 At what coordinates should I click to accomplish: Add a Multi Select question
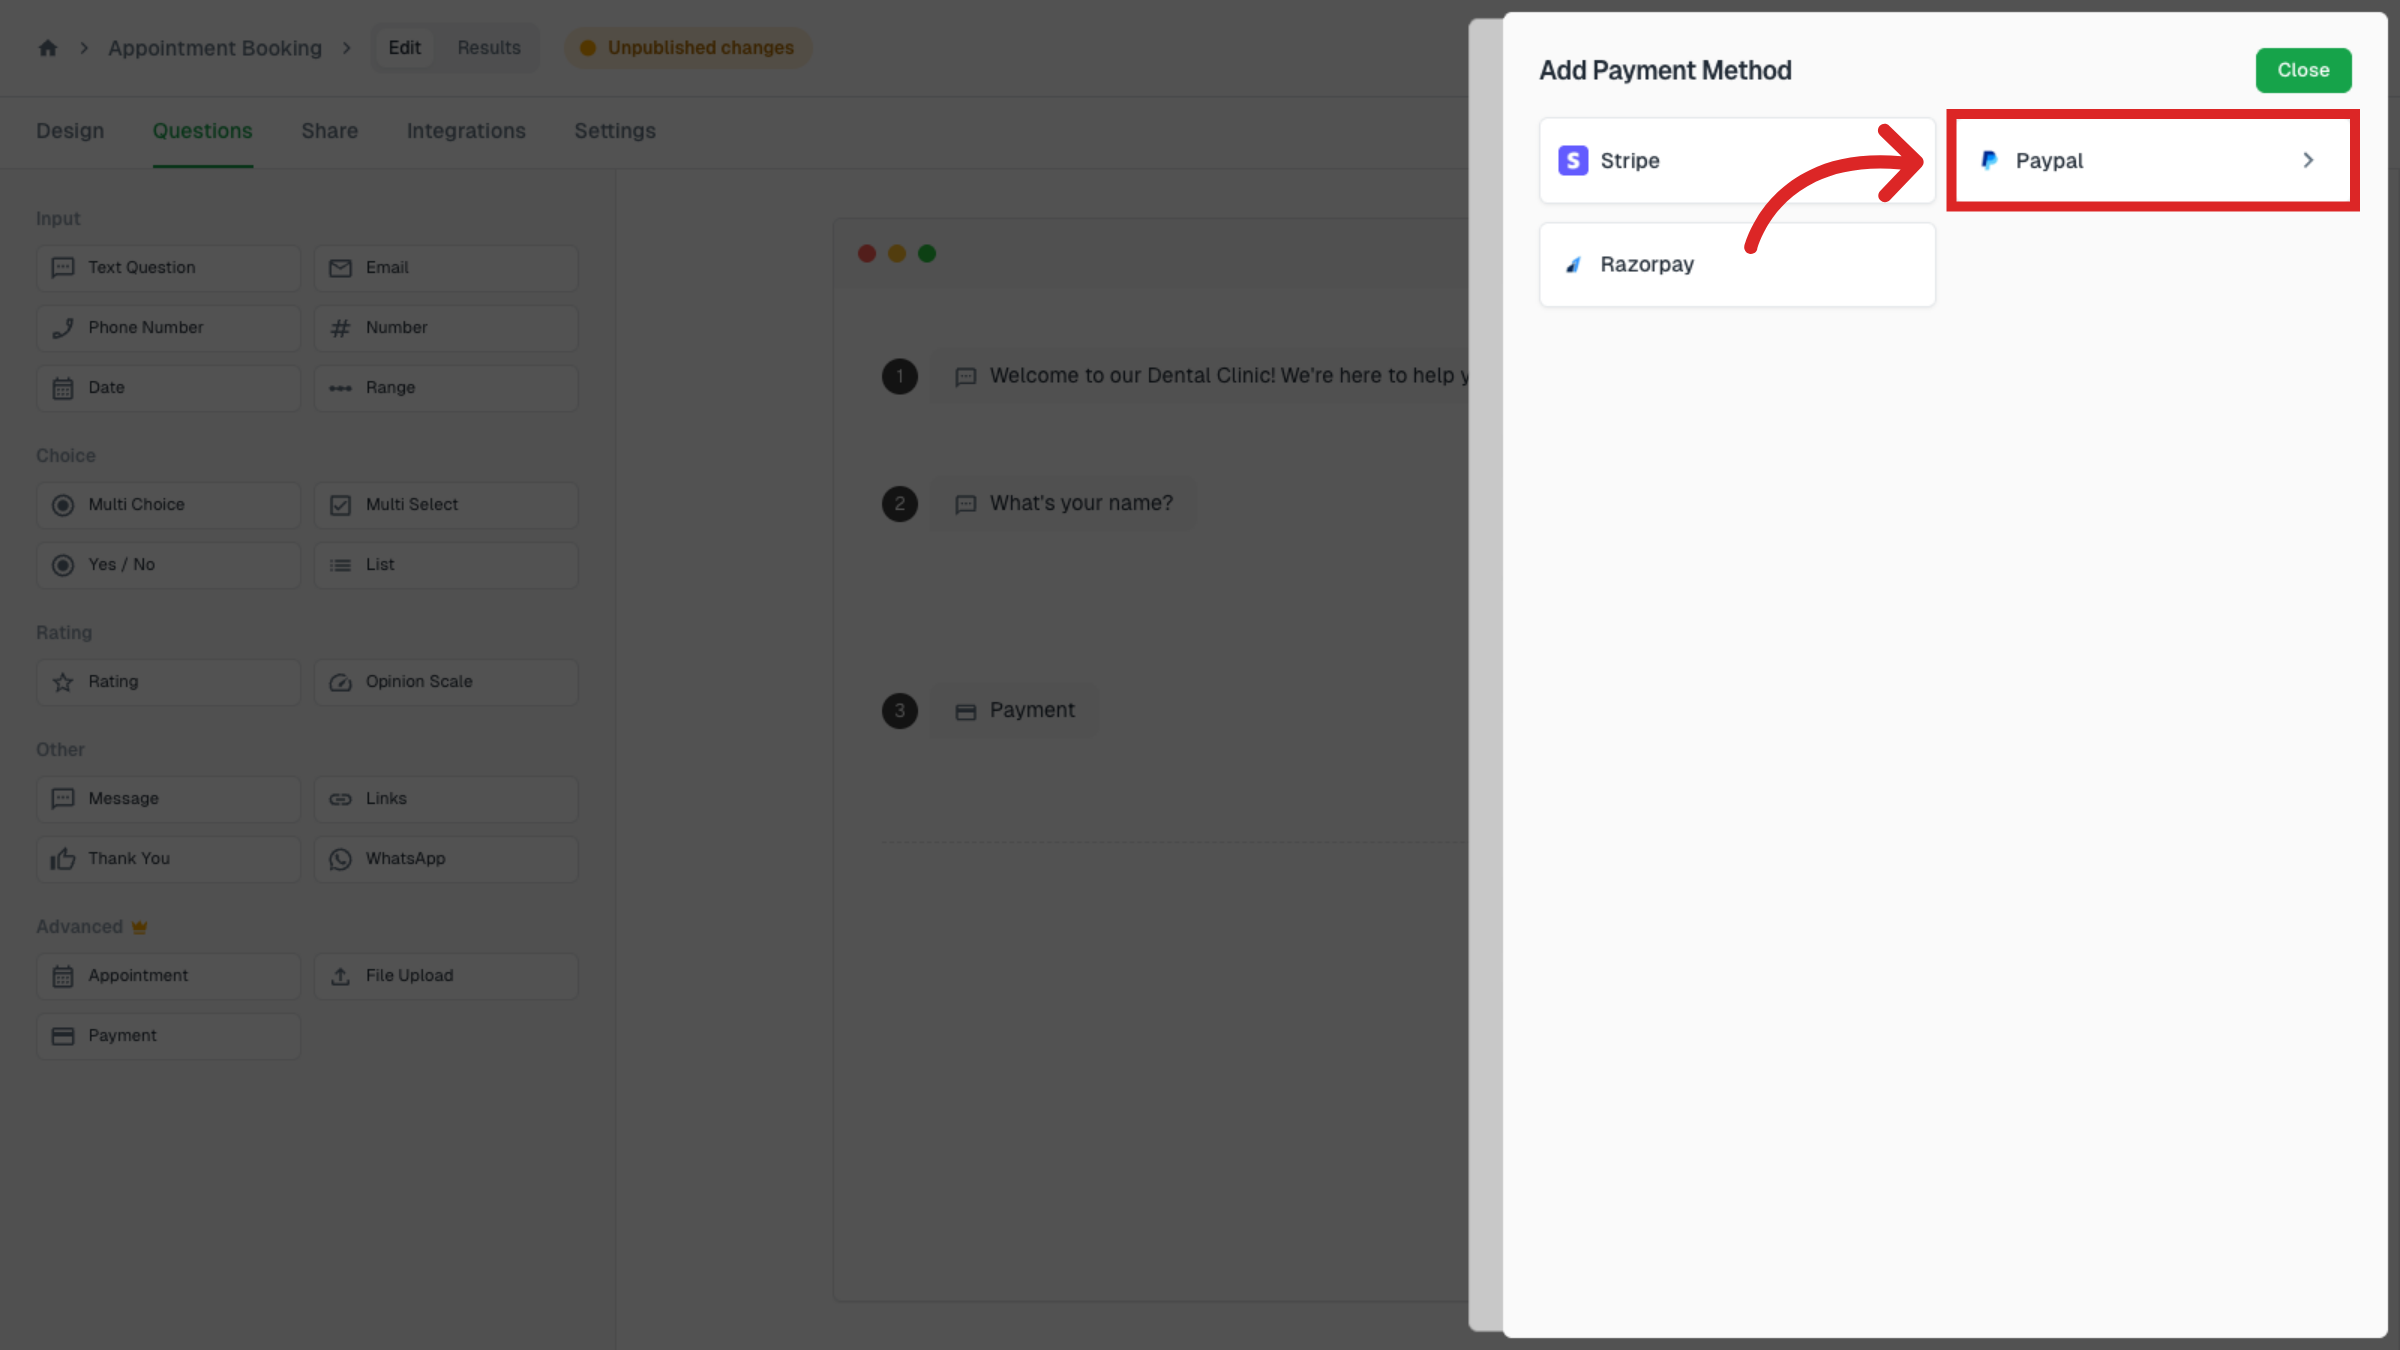(x=446, y=505)
